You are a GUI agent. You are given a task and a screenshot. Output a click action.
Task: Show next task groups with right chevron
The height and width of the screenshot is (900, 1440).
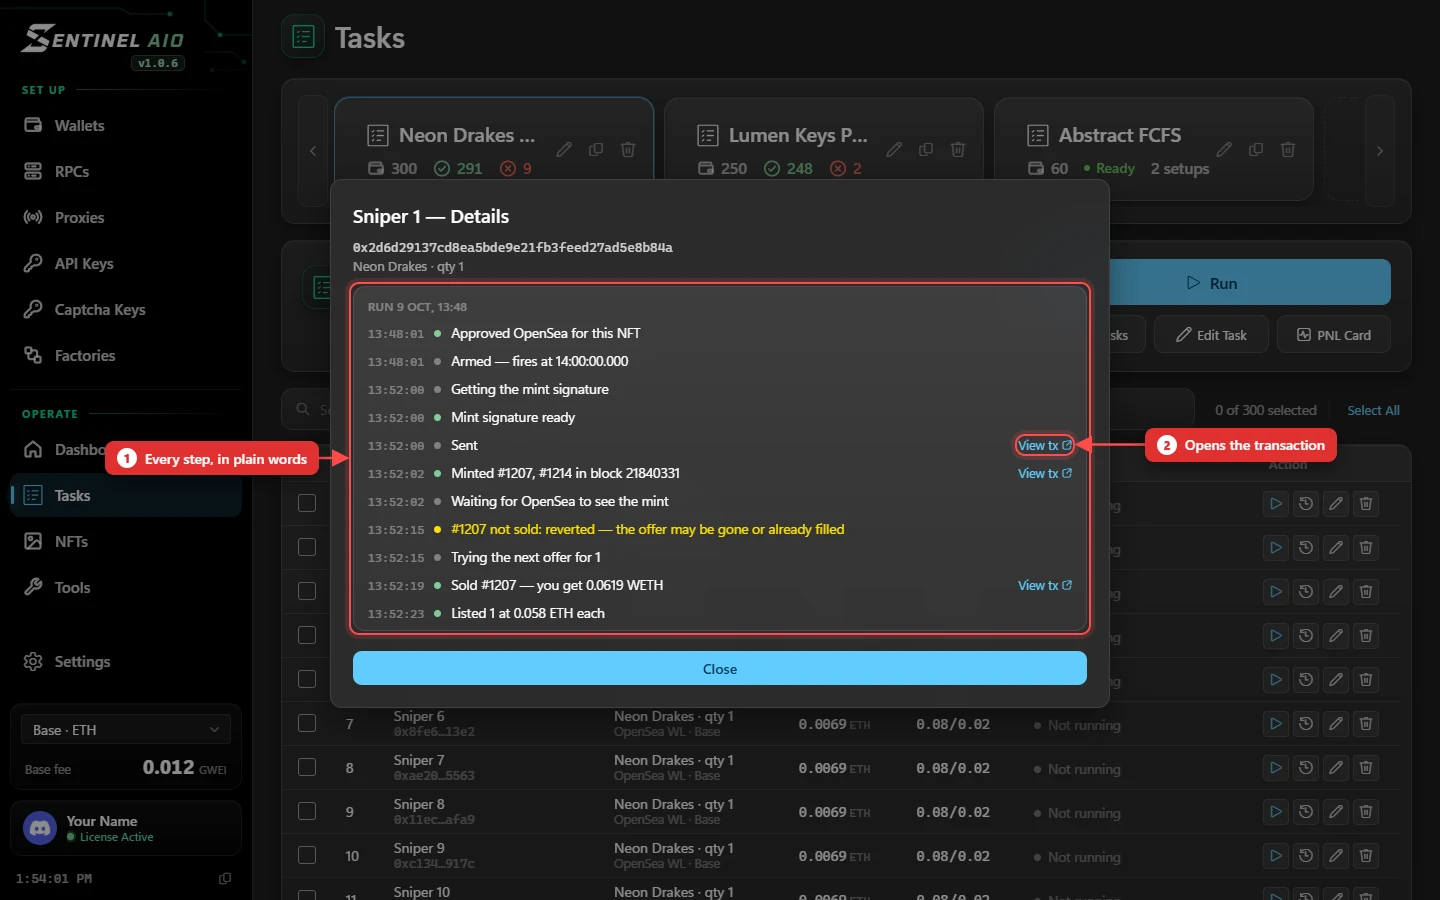[1380, 151]
